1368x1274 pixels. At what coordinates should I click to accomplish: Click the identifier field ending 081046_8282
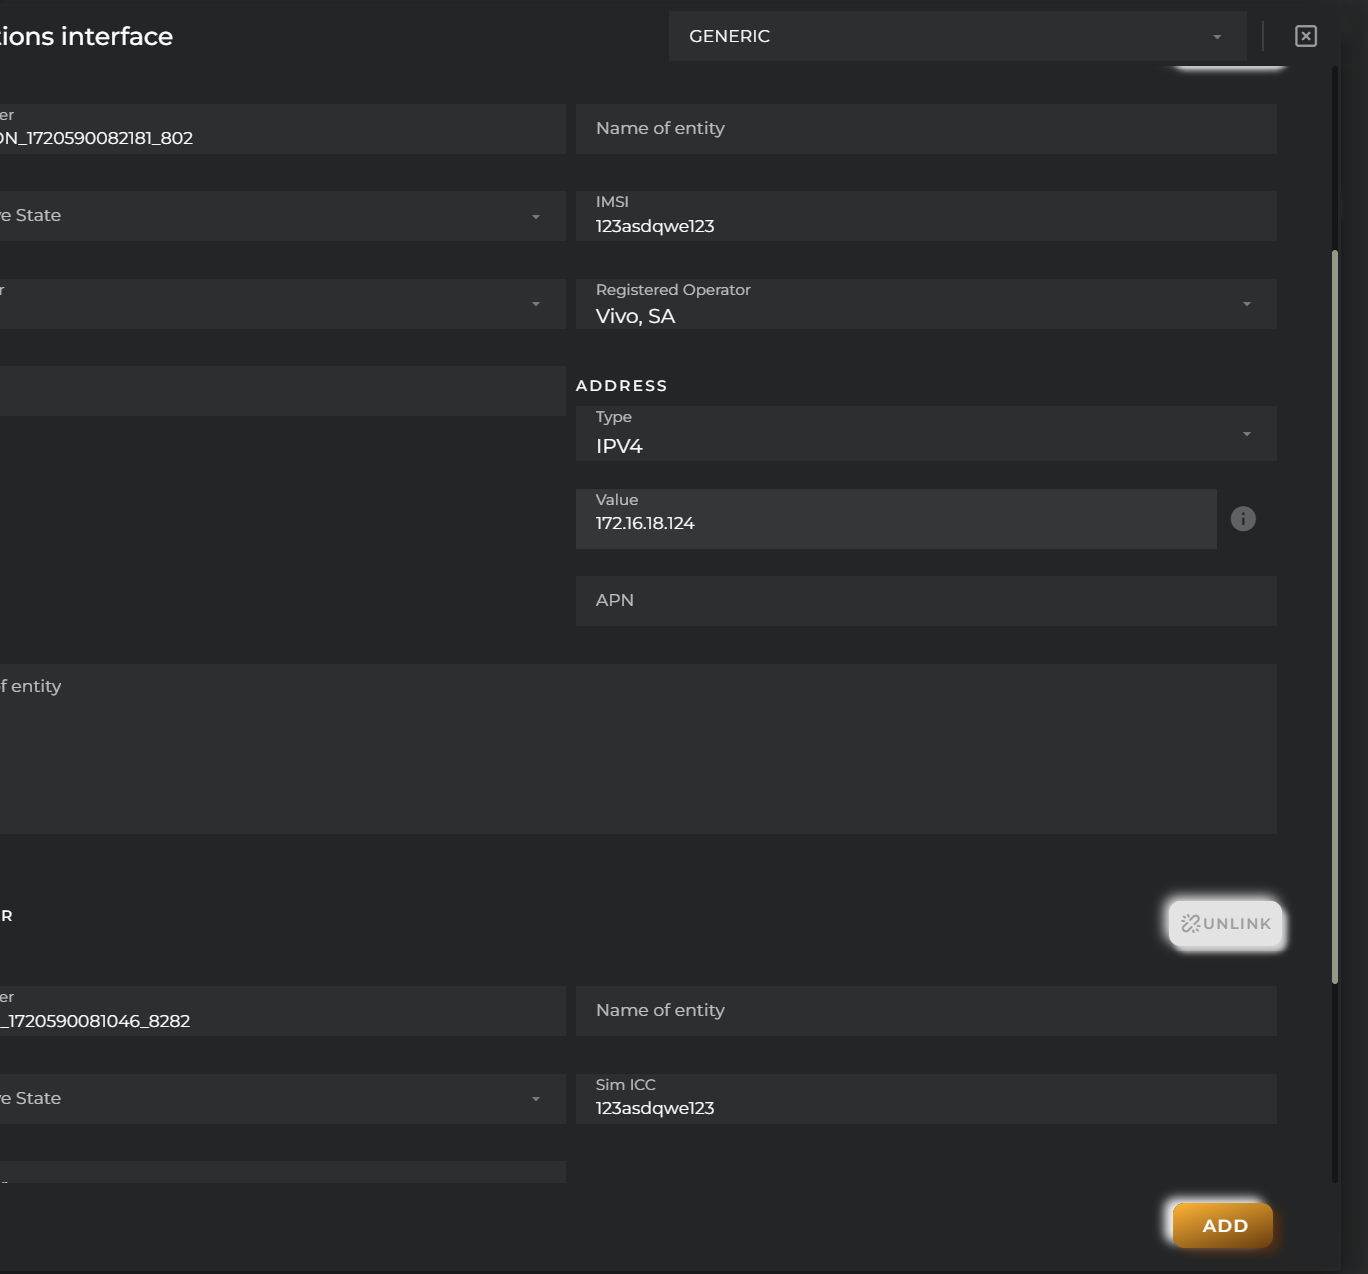coord(282,1011)
